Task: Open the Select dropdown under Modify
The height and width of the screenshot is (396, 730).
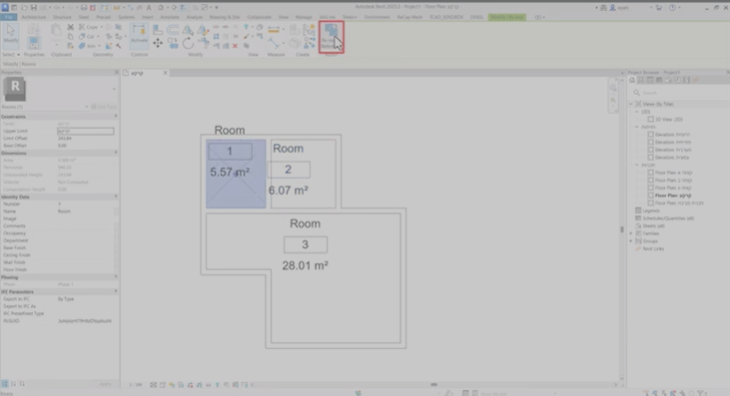Action: click(11, 55)
